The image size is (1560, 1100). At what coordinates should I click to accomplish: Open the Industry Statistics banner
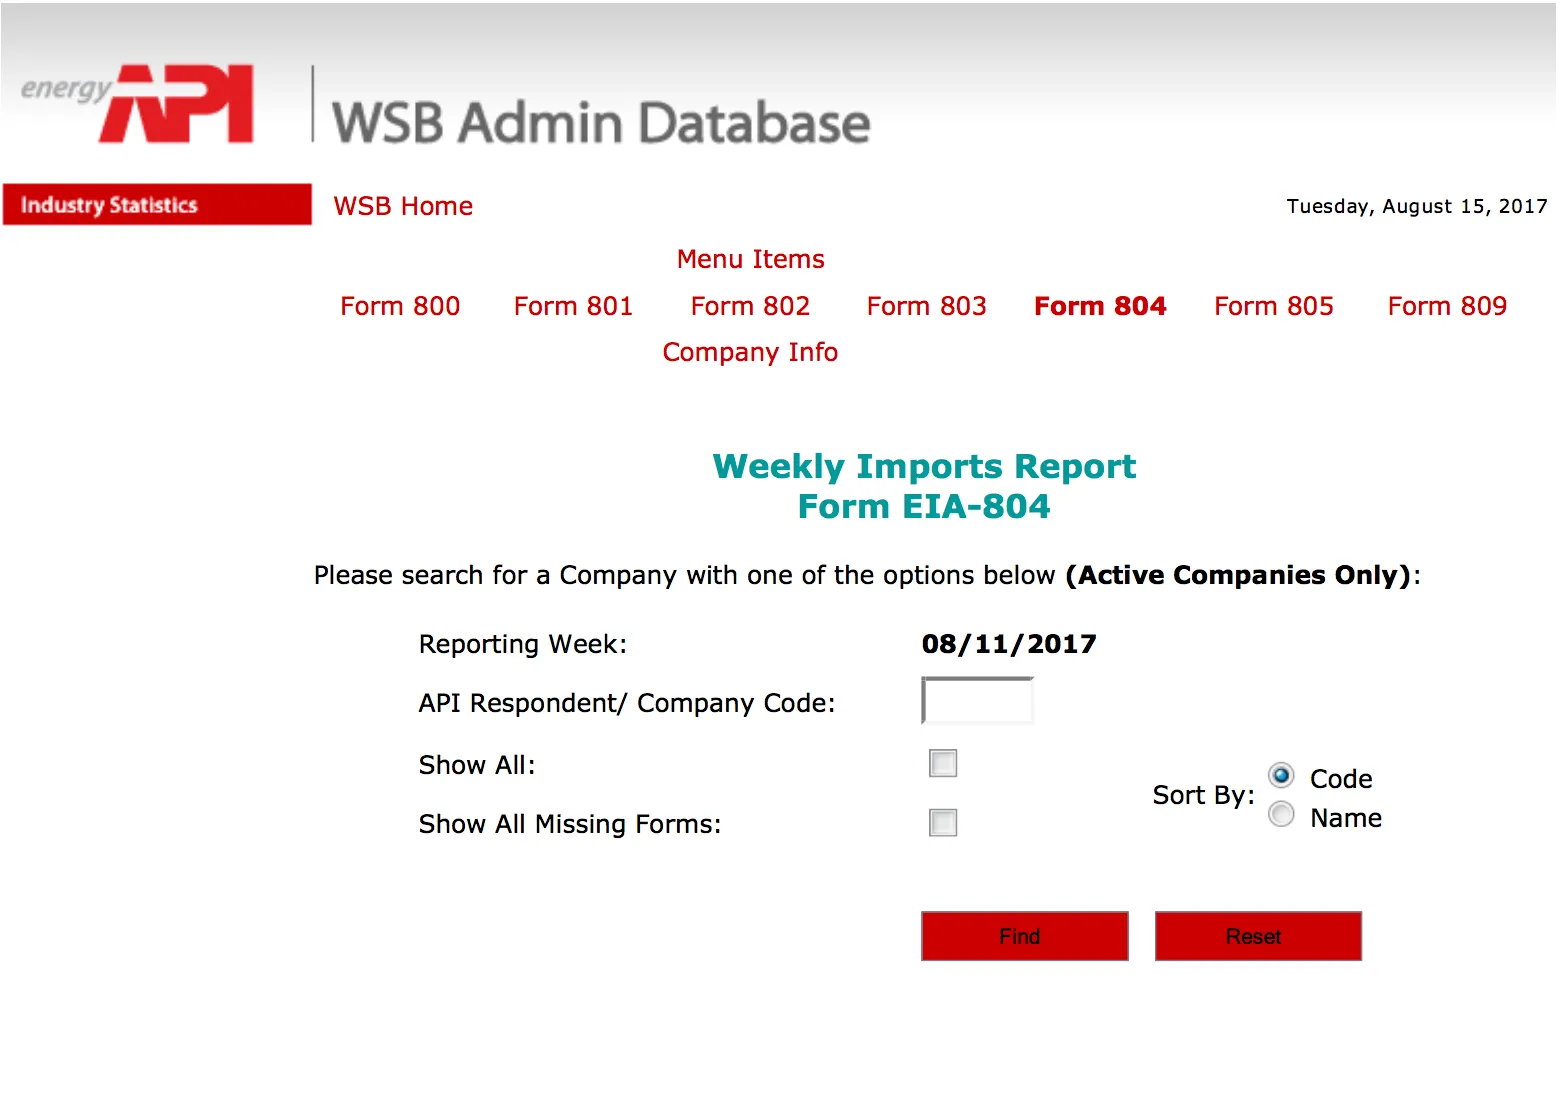tap(157, 204)
